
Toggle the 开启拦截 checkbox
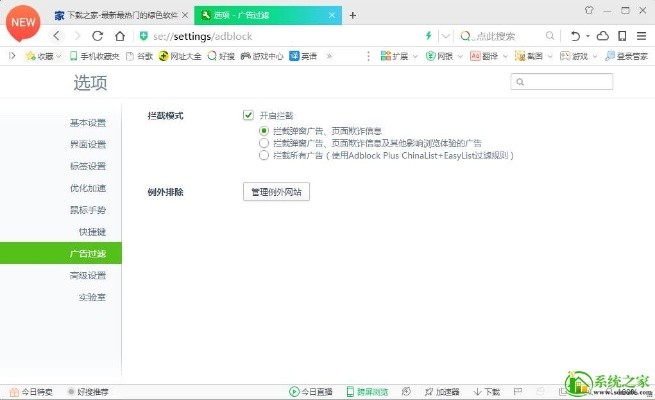pos(248,116)
